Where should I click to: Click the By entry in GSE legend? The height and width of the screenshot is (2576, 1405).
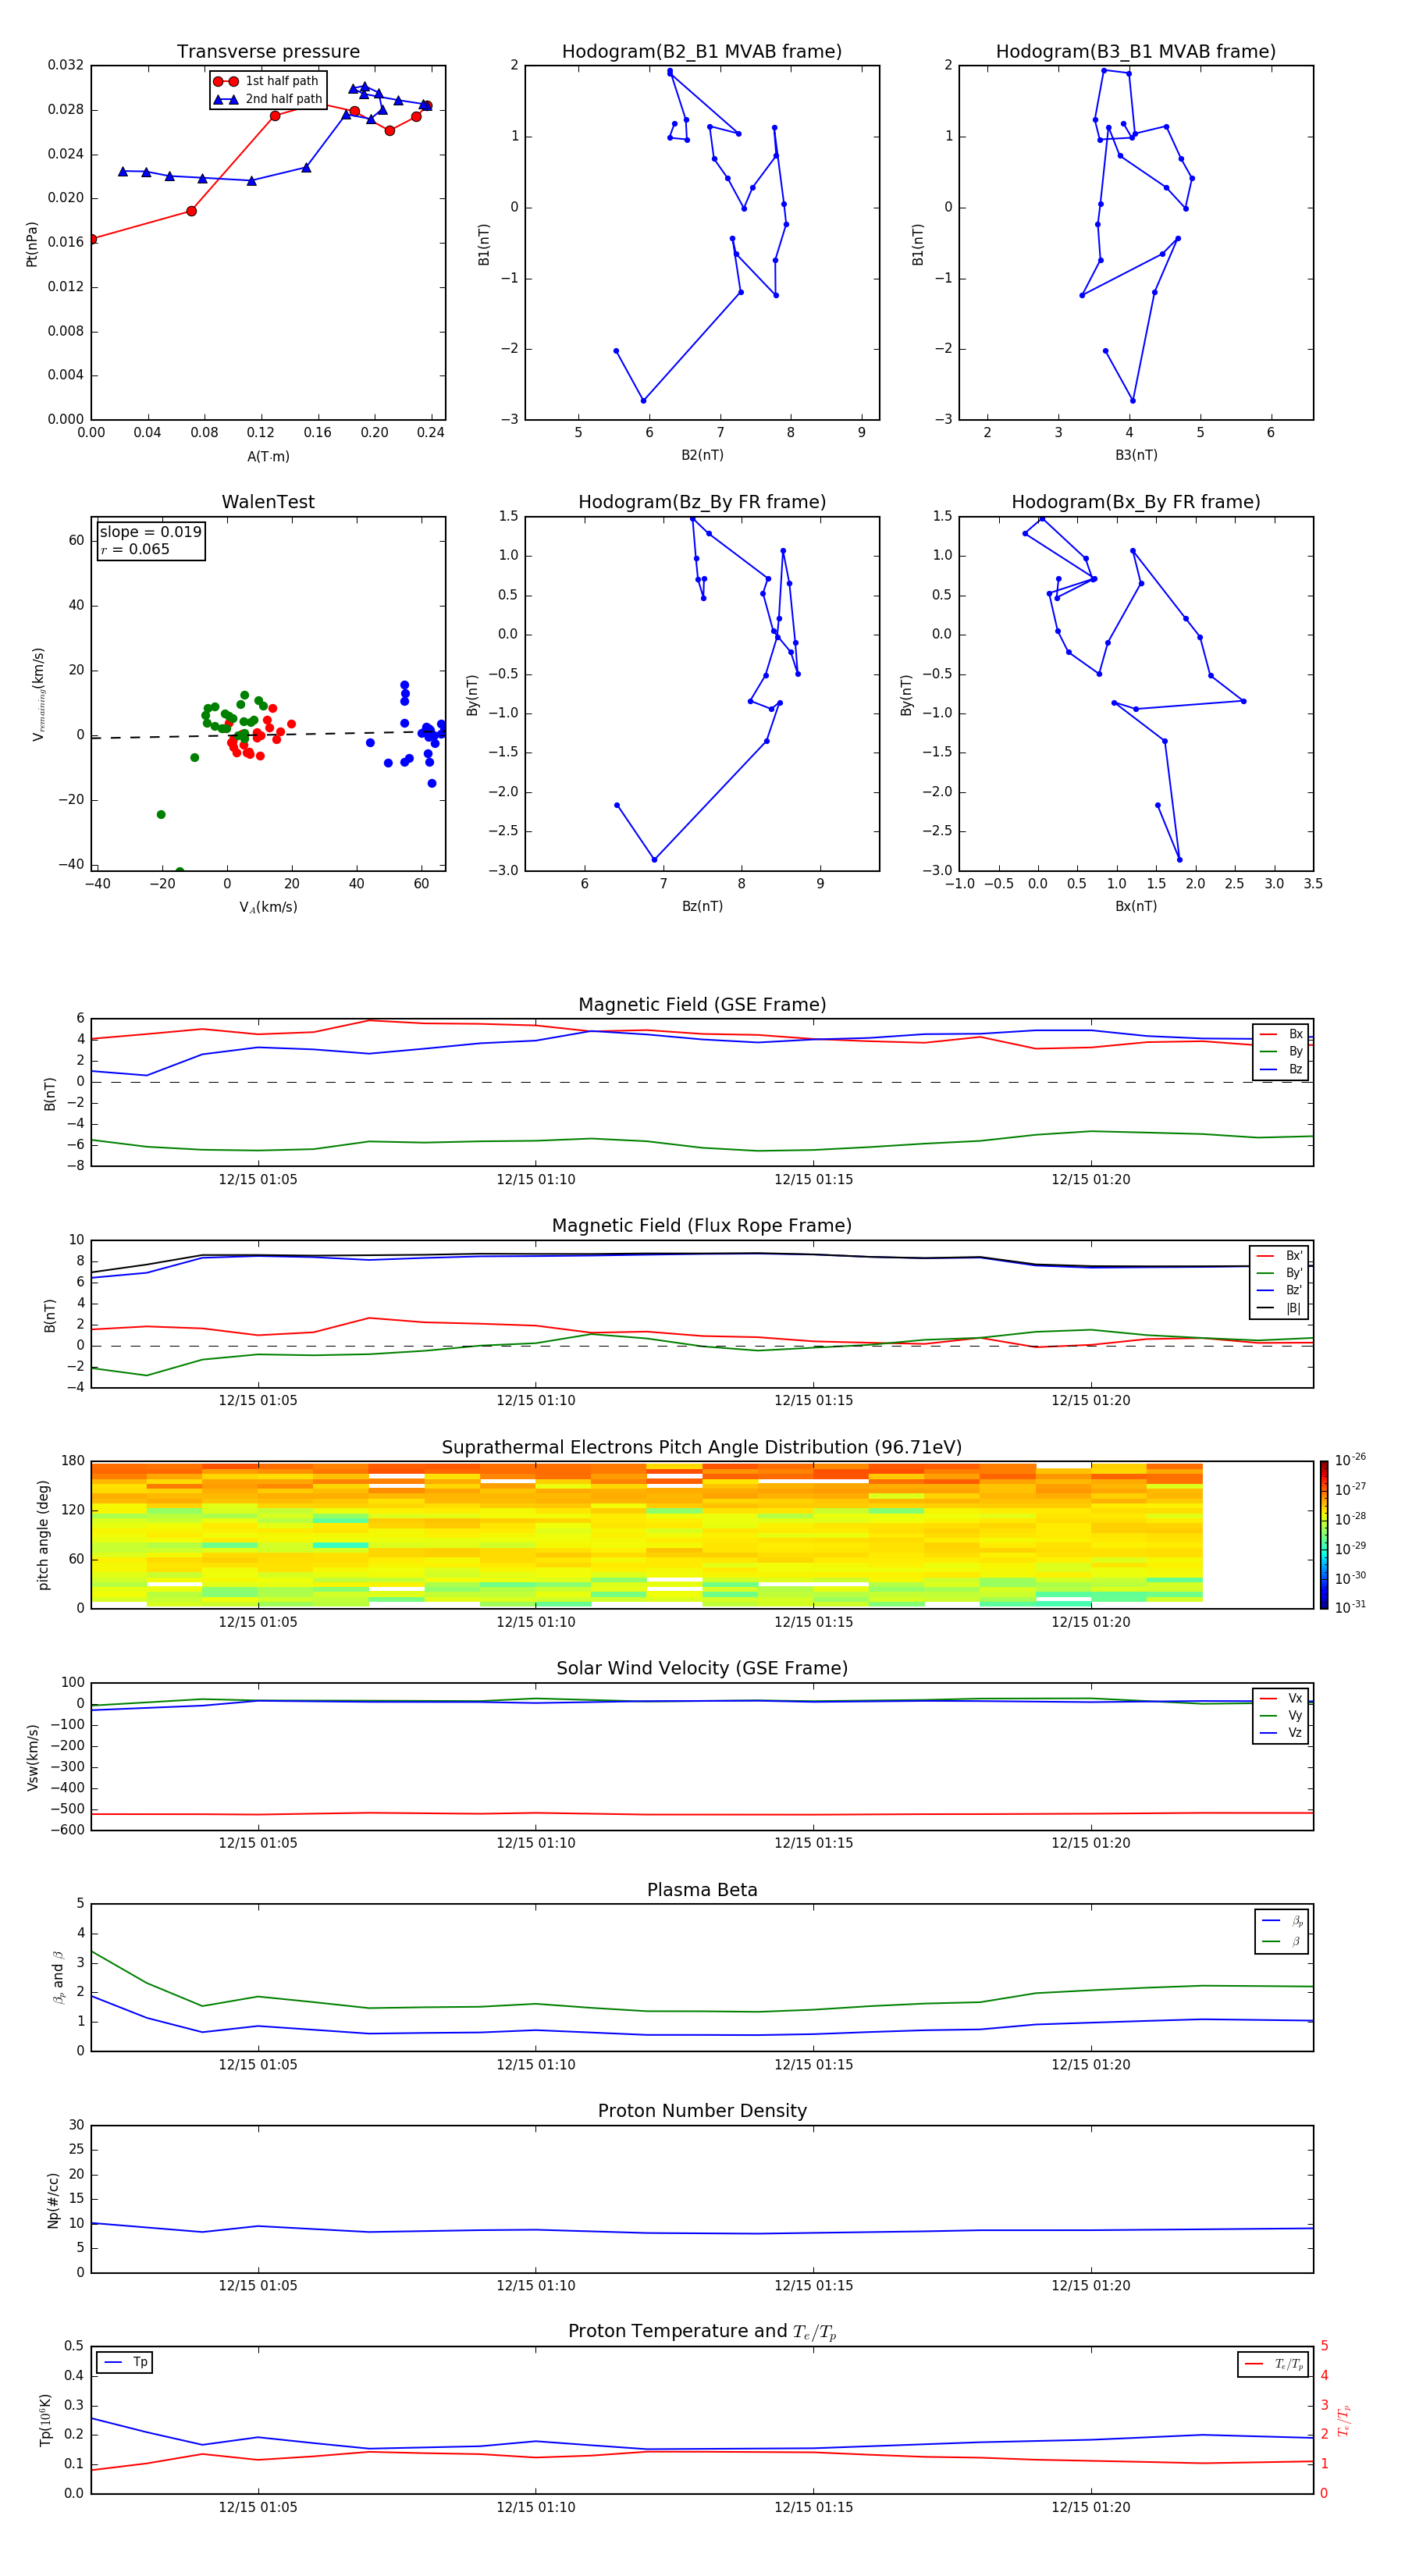pos(1281,1052)
